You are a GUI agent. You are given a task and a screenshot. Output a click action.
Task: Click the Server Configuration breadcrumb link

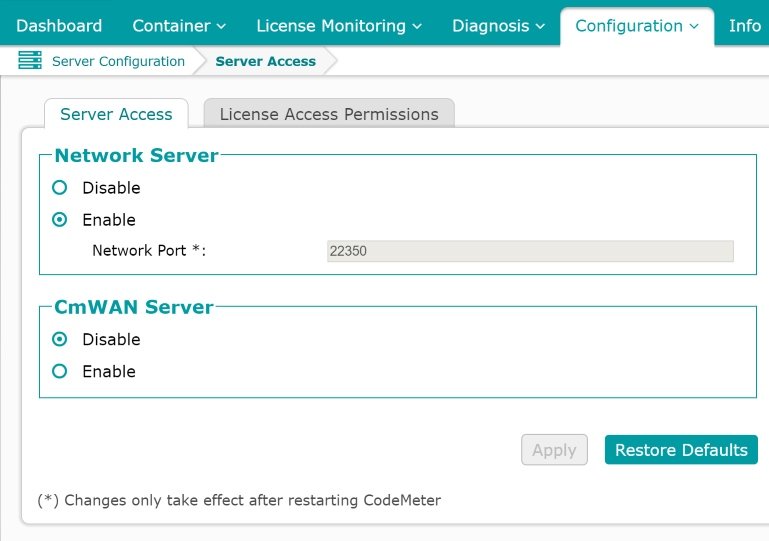click(x=118, y=61)
